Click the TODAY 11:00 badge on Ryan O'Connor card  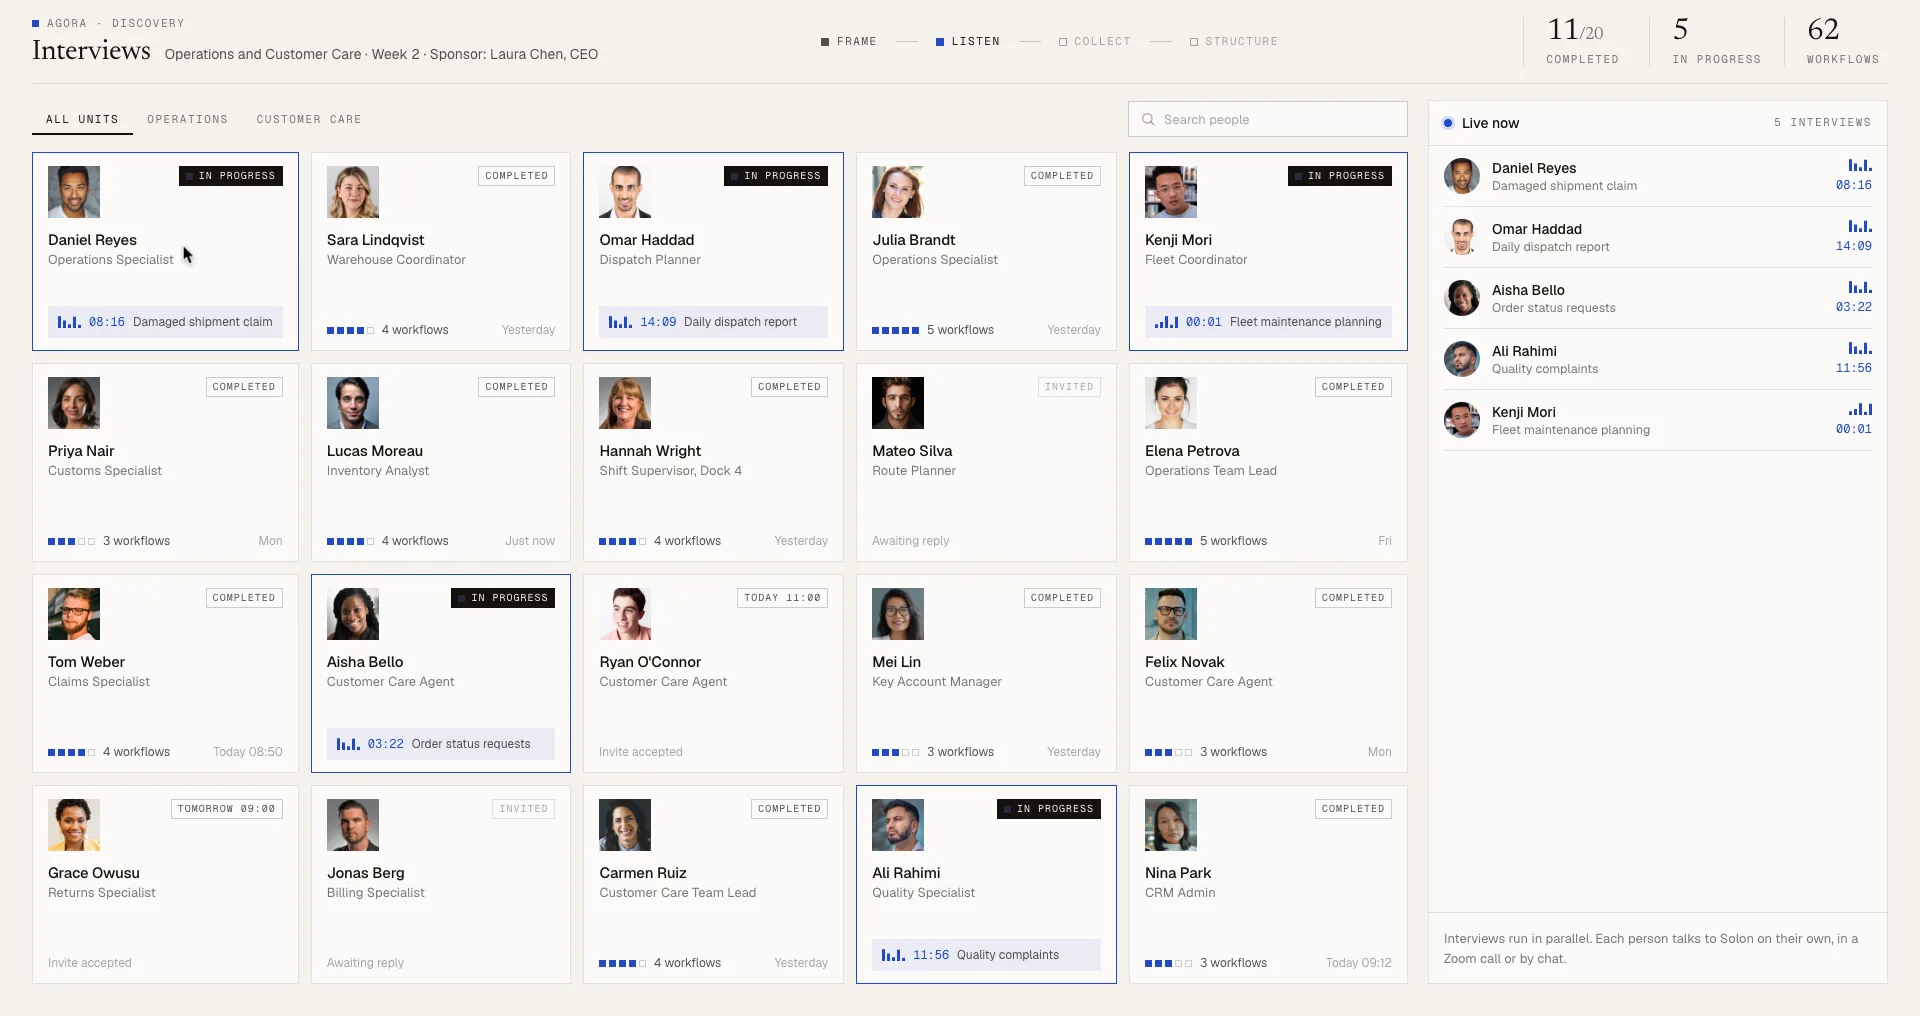[x=782, y=598]
